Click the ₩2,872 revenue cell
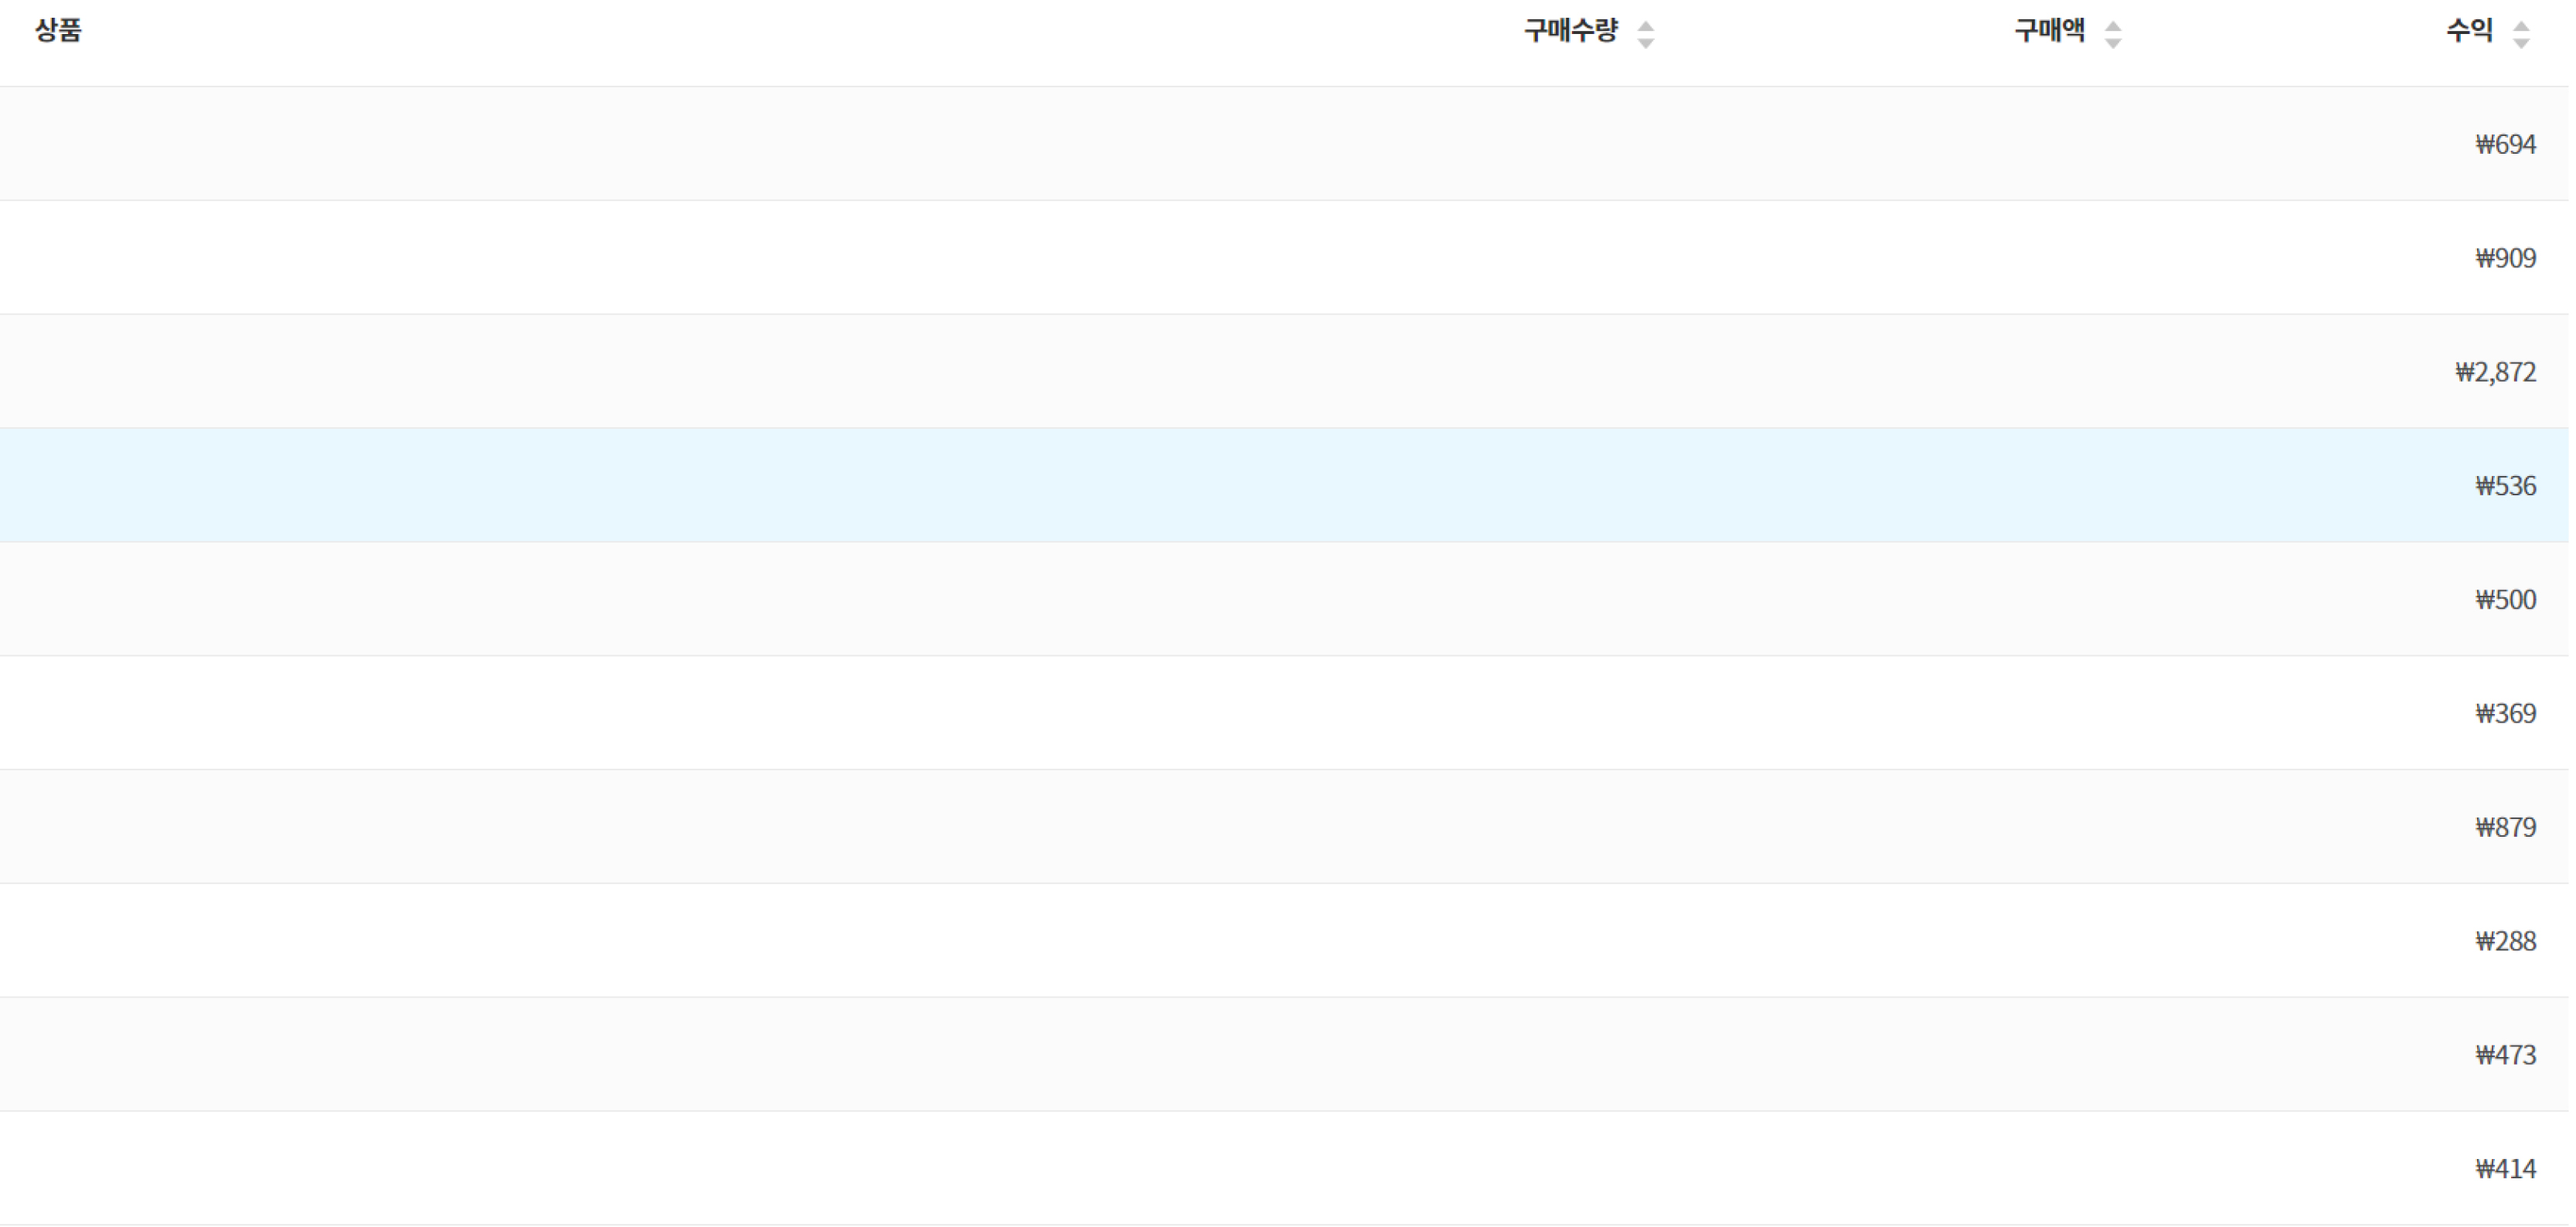 click(x=2495, y=373)
